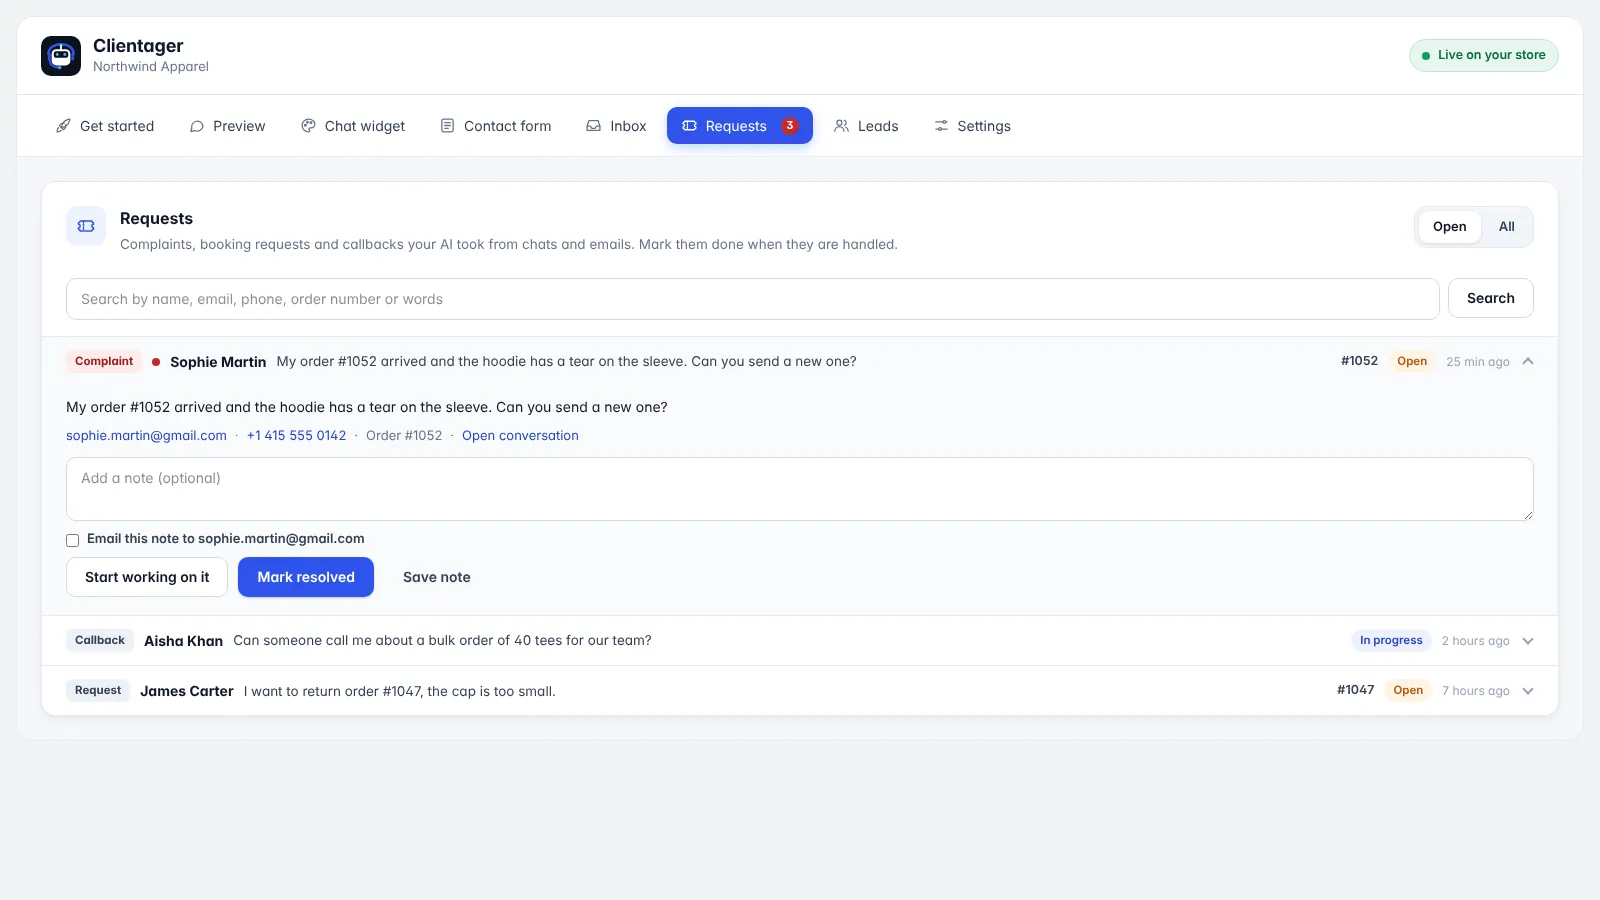The width and height of the screenshot is (1600, 900).
Task: Click the Clientager robot logo icon
Action: (61, 56)
